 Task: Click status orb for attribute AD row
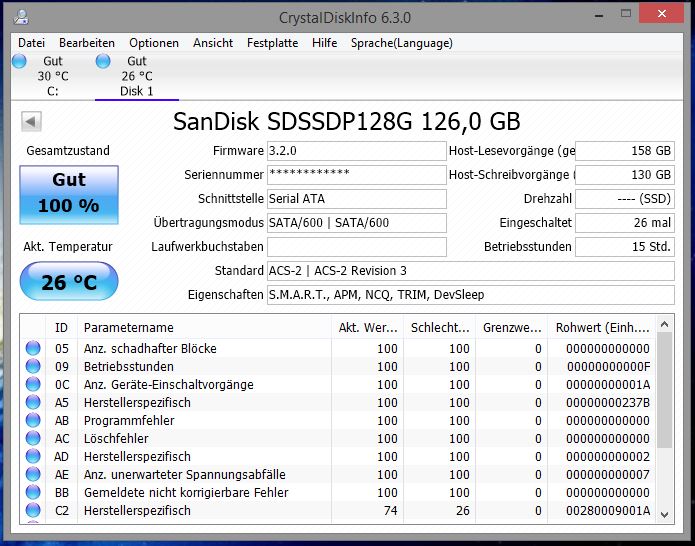coord(33,456)
